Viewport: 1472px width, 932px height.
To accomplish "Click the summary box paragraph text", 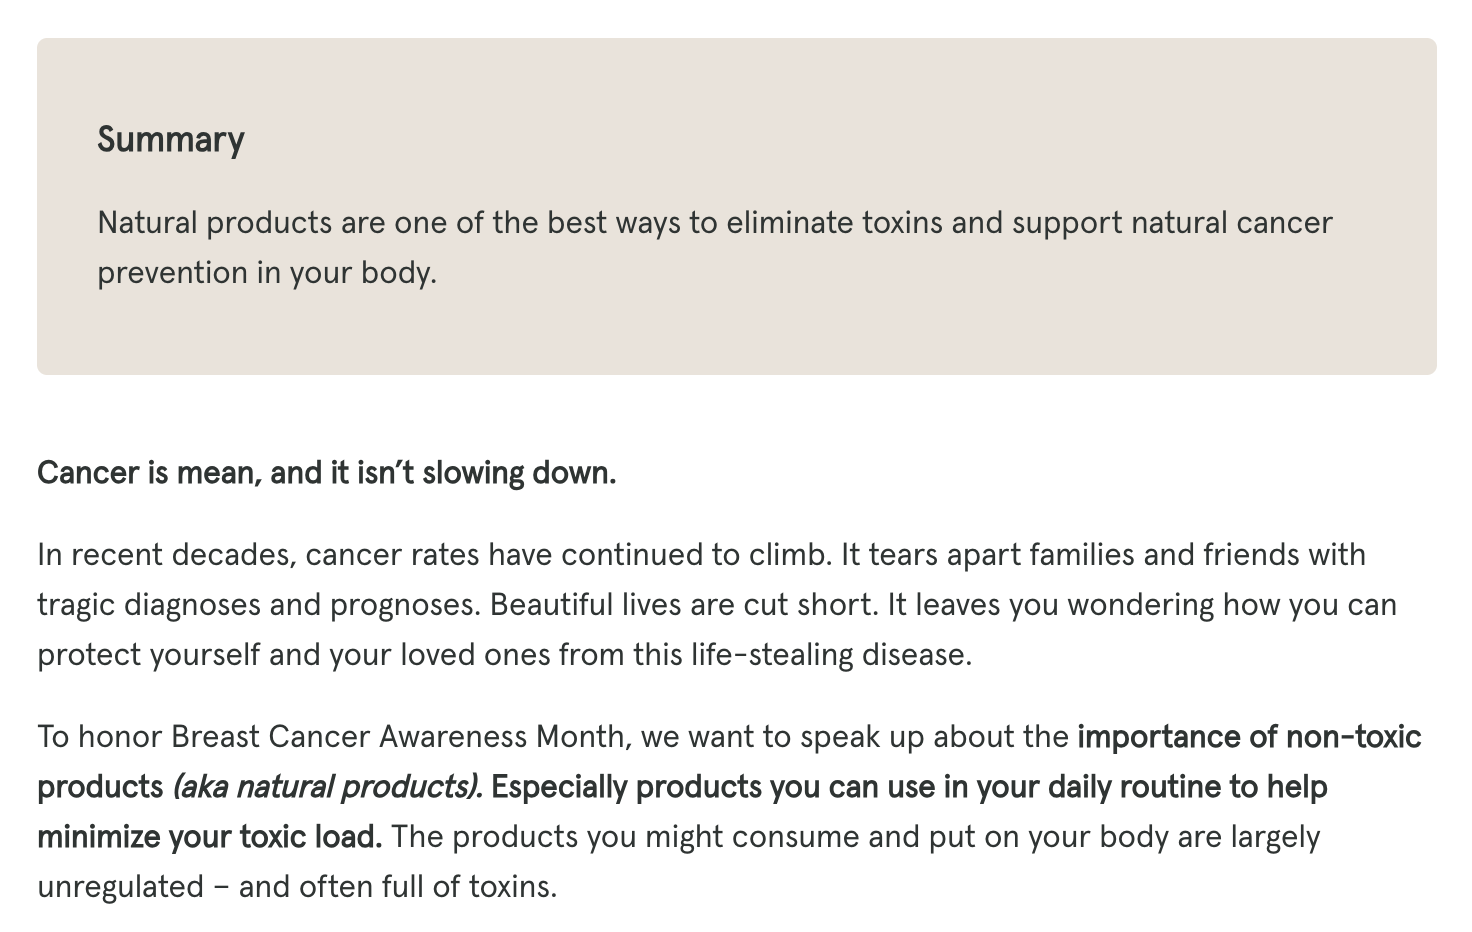I will [715, 247].
